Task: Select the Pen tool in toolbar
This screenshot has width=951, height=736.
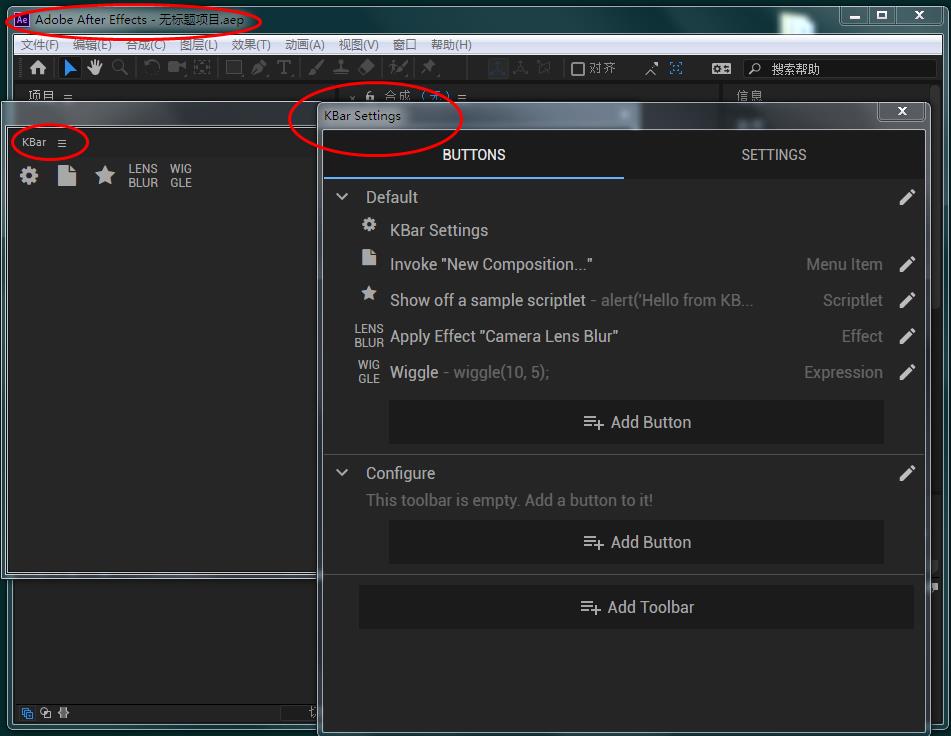Action: [259, 68]
